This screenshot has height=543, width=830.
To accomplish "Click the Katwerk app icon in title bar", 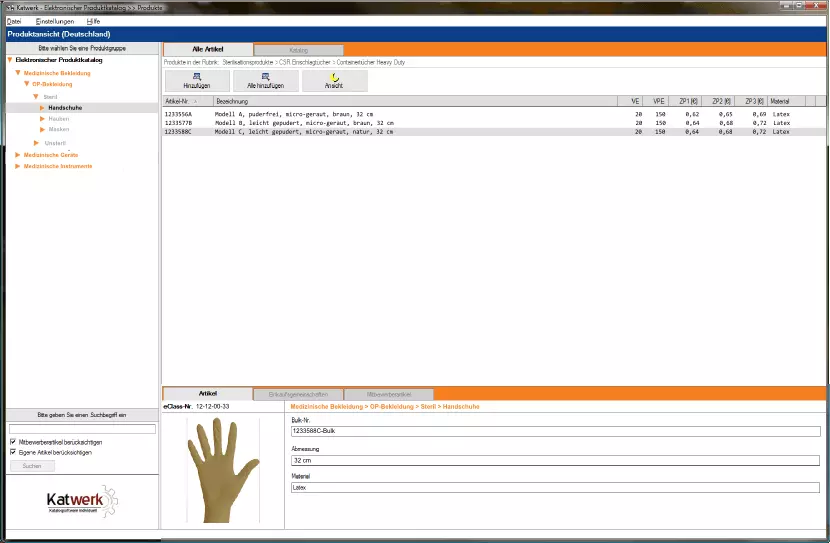I will (8, 7).
